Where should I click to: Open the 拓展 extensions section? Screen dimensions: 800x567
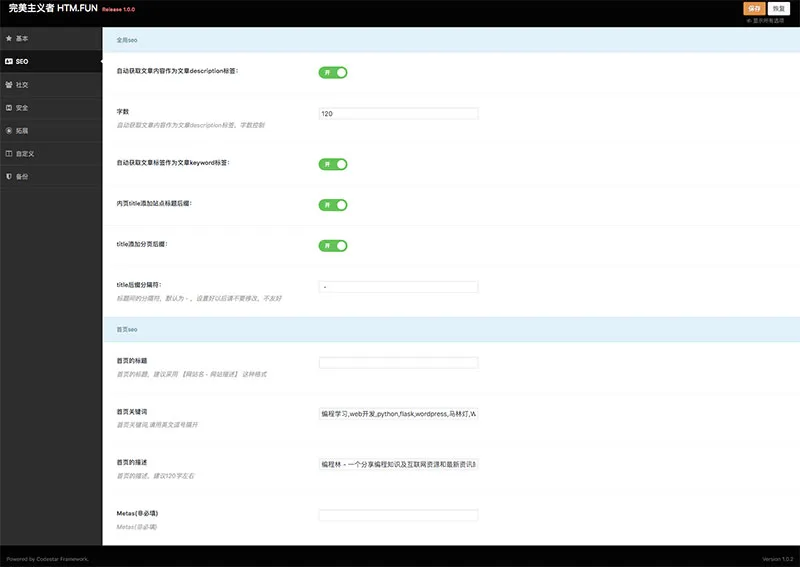51,131
